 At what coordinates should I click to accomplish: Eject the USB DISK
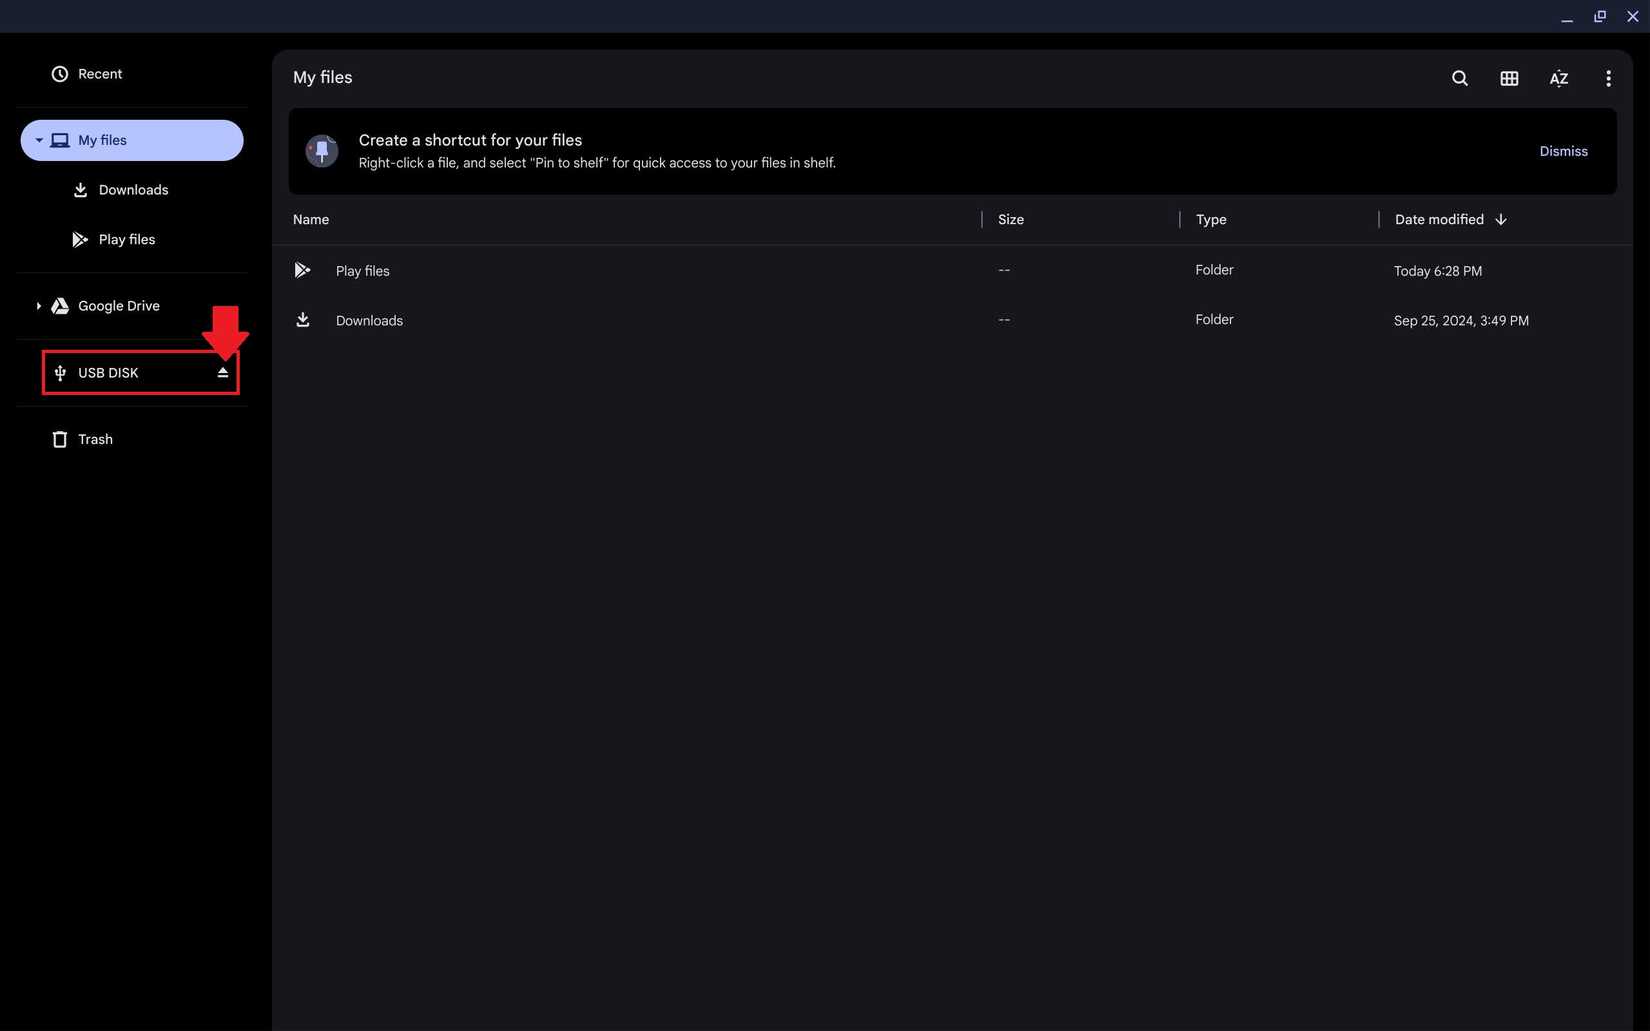point(223,373)
